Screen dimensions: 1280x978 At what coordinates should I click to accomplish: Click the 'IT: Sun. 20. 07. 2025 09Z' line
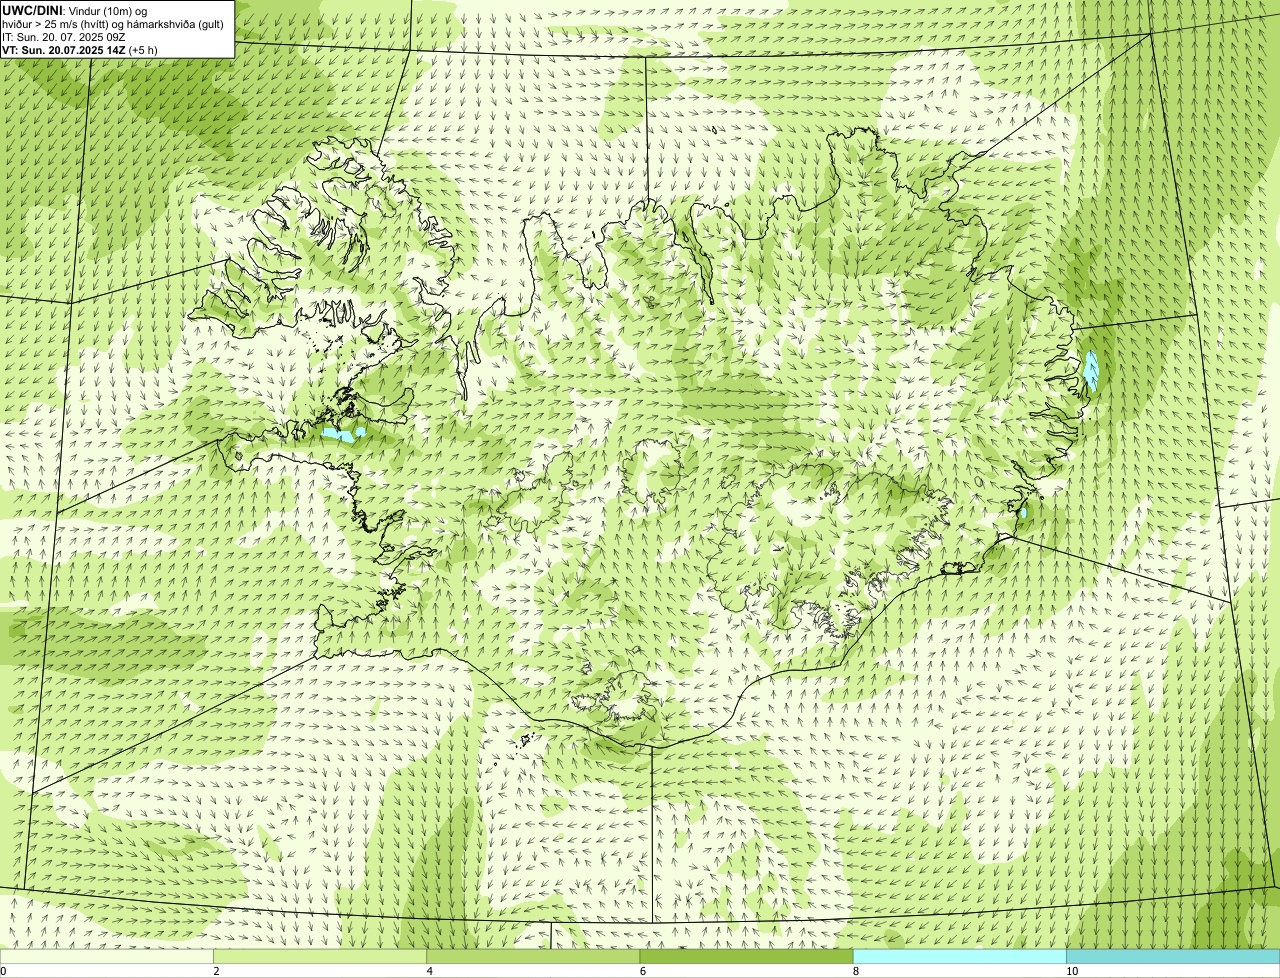pos(64,37)
